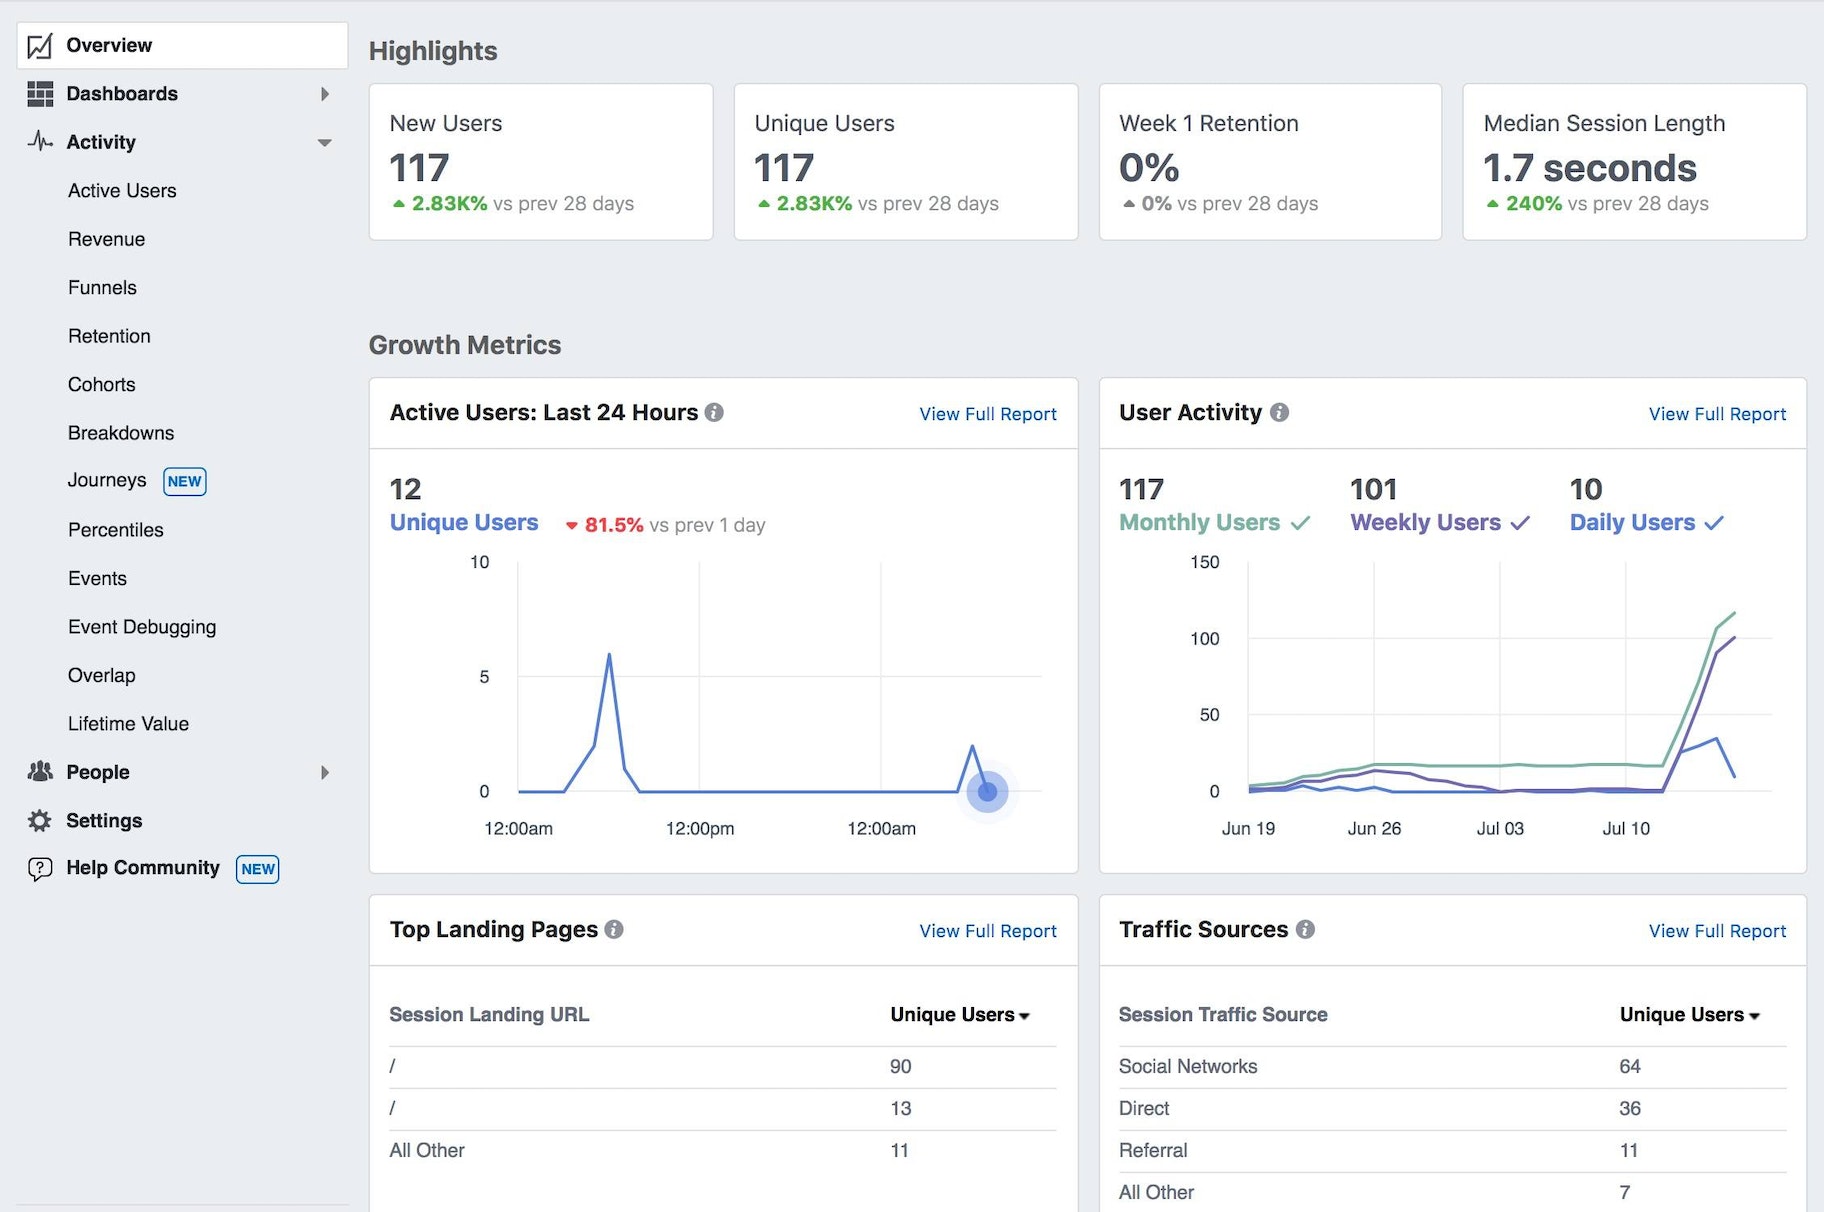Click the Settings gear icon
Image resolution: width=1824 pixels, height=1212 pixels.
coord(40,821)
